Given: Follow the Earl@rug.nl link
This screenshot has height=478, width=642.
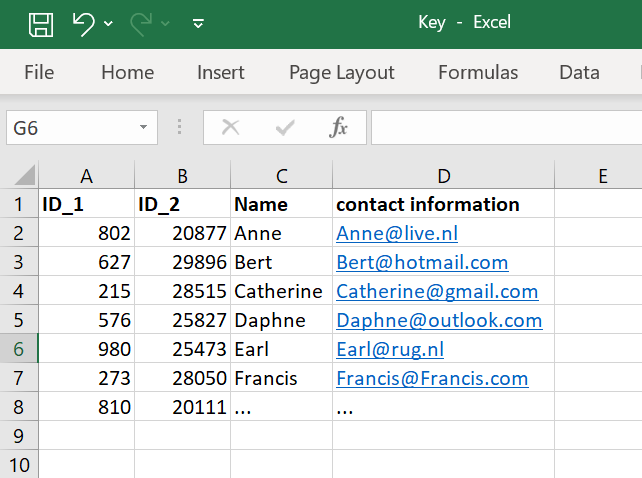Looking at the screenshot, I should click(390, 349).
